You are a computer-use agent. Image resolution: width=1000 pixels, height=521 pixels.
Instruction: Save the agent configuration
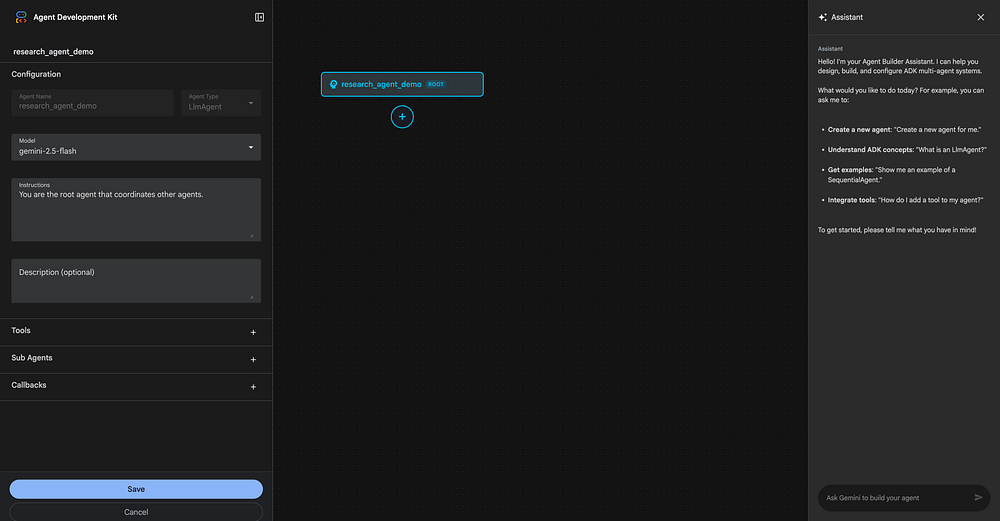click(136, 489)
